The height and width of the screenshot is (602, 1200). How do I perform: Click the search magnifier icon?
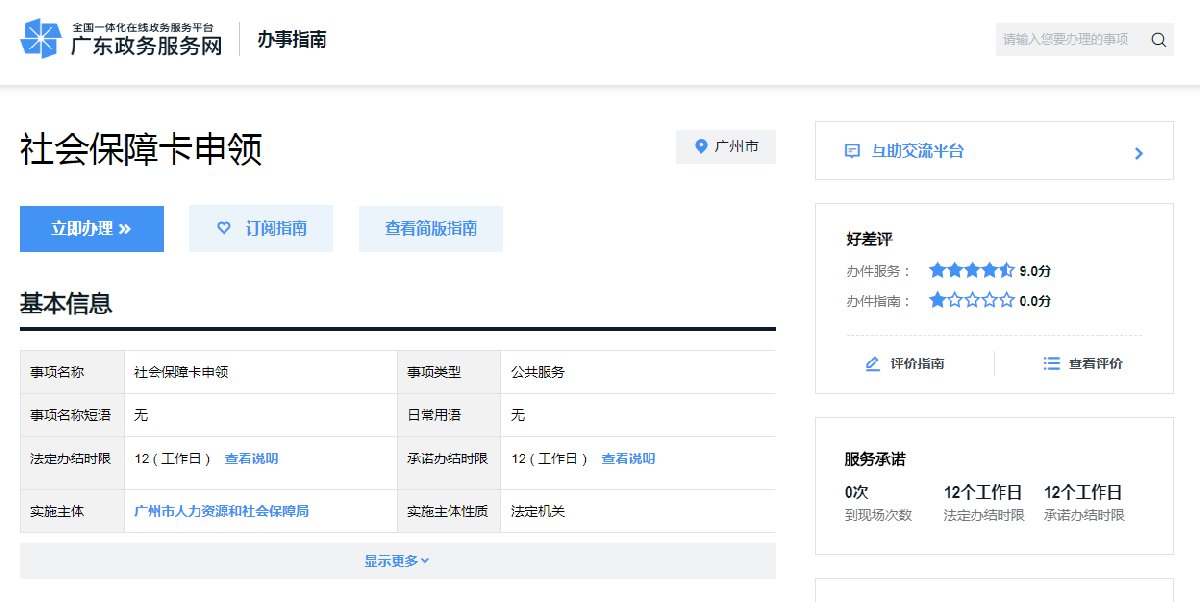pyautogui.click(x=1158, y=40)
